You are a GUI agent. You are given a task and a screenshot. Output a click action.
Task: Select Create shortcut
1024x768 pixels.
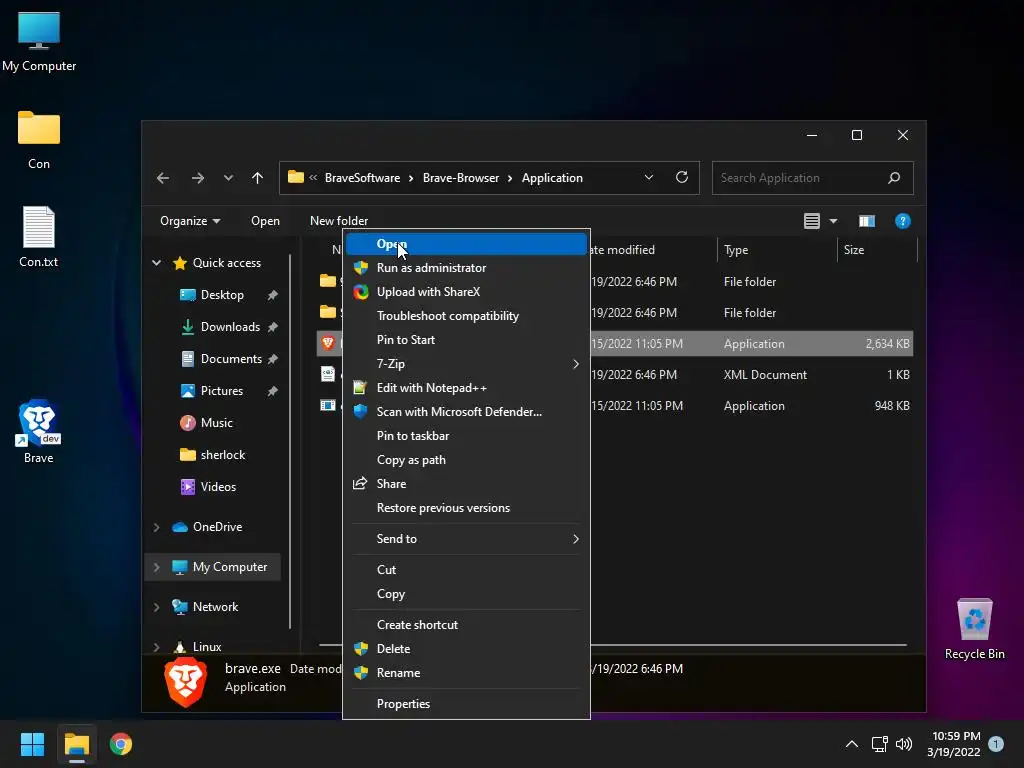click(x=466, y=625)
